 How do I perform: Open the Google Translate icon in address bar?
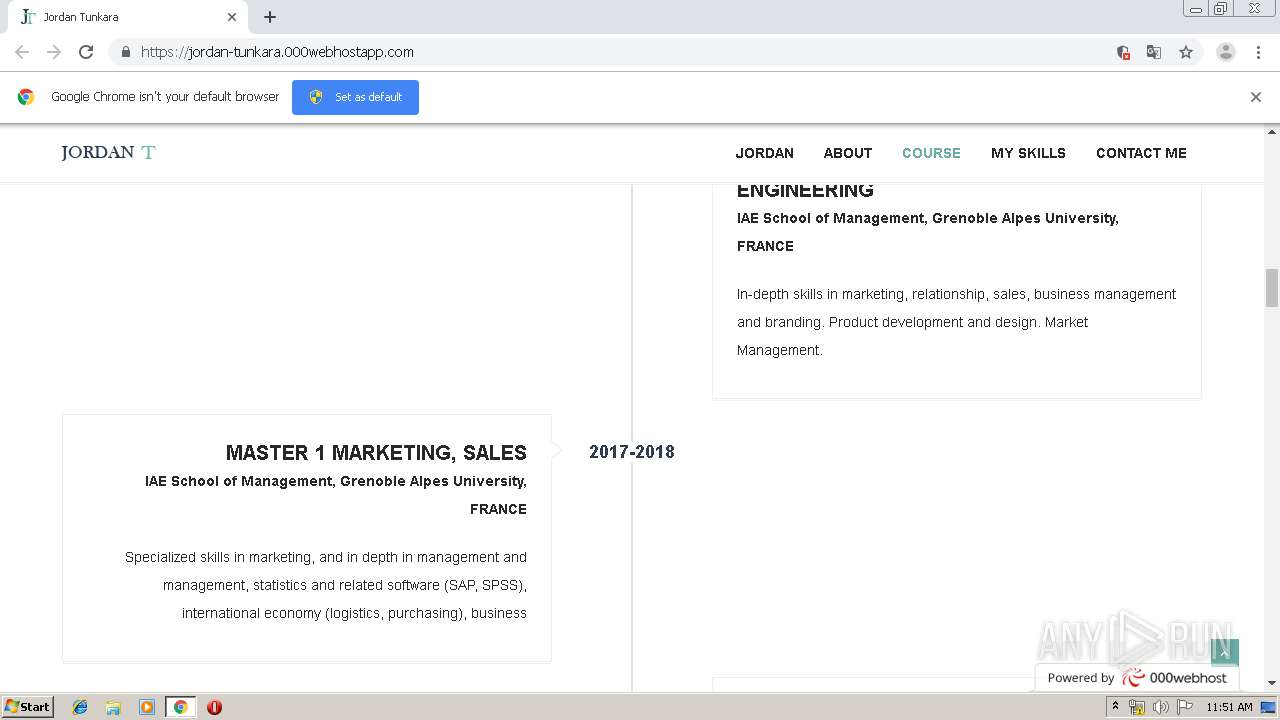coord(1154,52)
